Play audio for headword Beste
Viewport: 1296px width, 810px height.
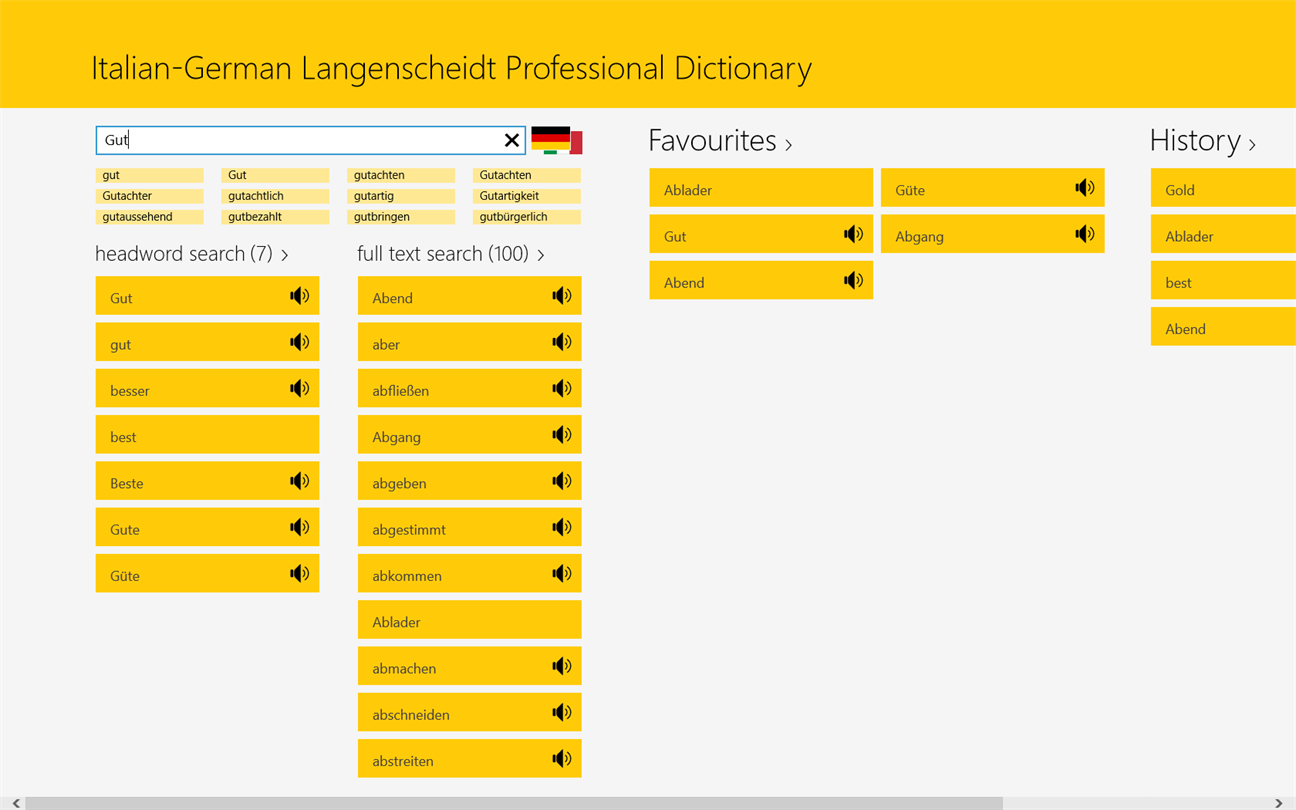coord(299,481)
